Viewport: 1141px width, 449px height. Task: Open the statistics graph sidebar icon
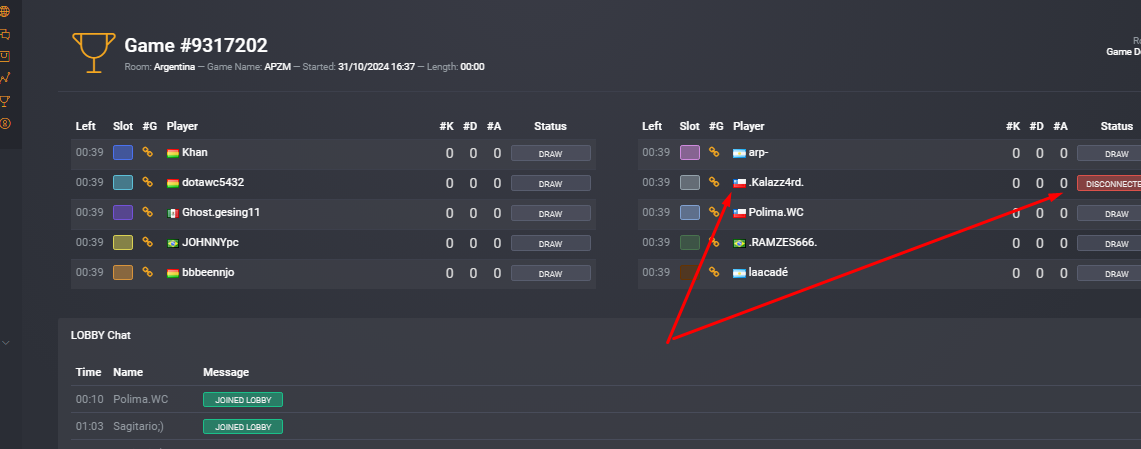pyautogui.click(x=4, y=78)
